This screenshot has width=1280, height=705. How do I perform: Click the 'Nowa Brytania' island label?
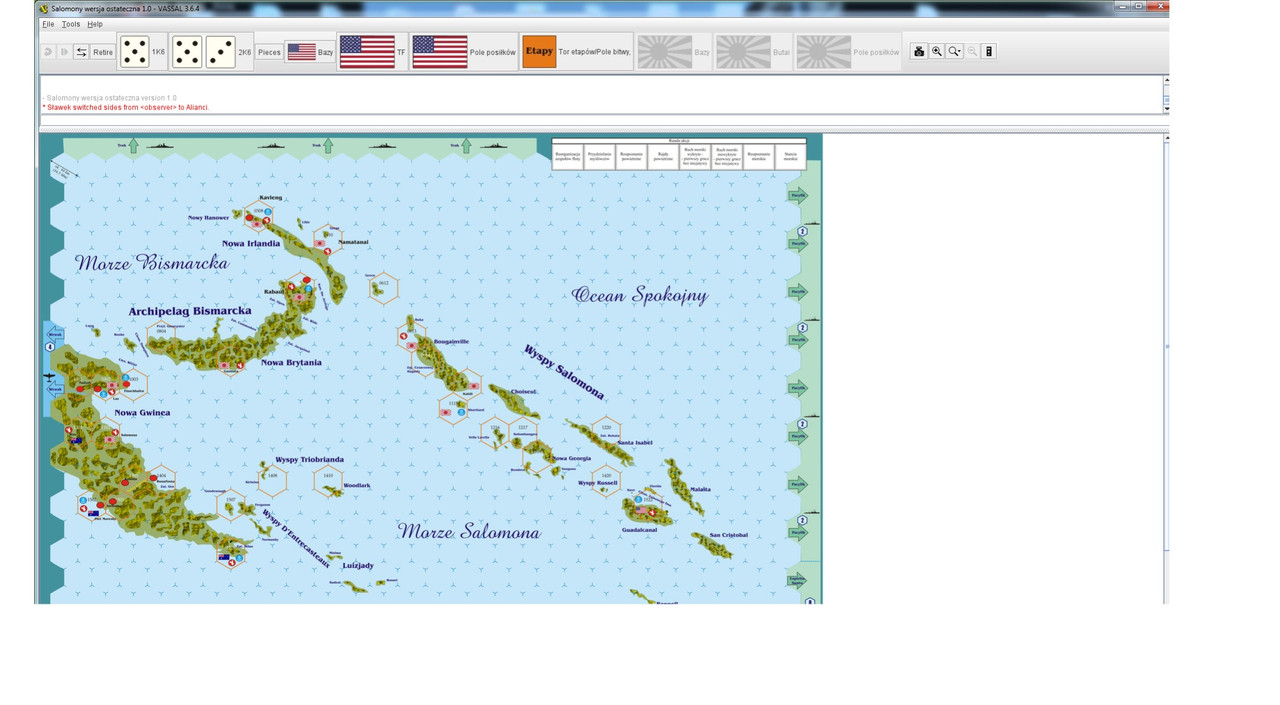[x=291, y=362]
